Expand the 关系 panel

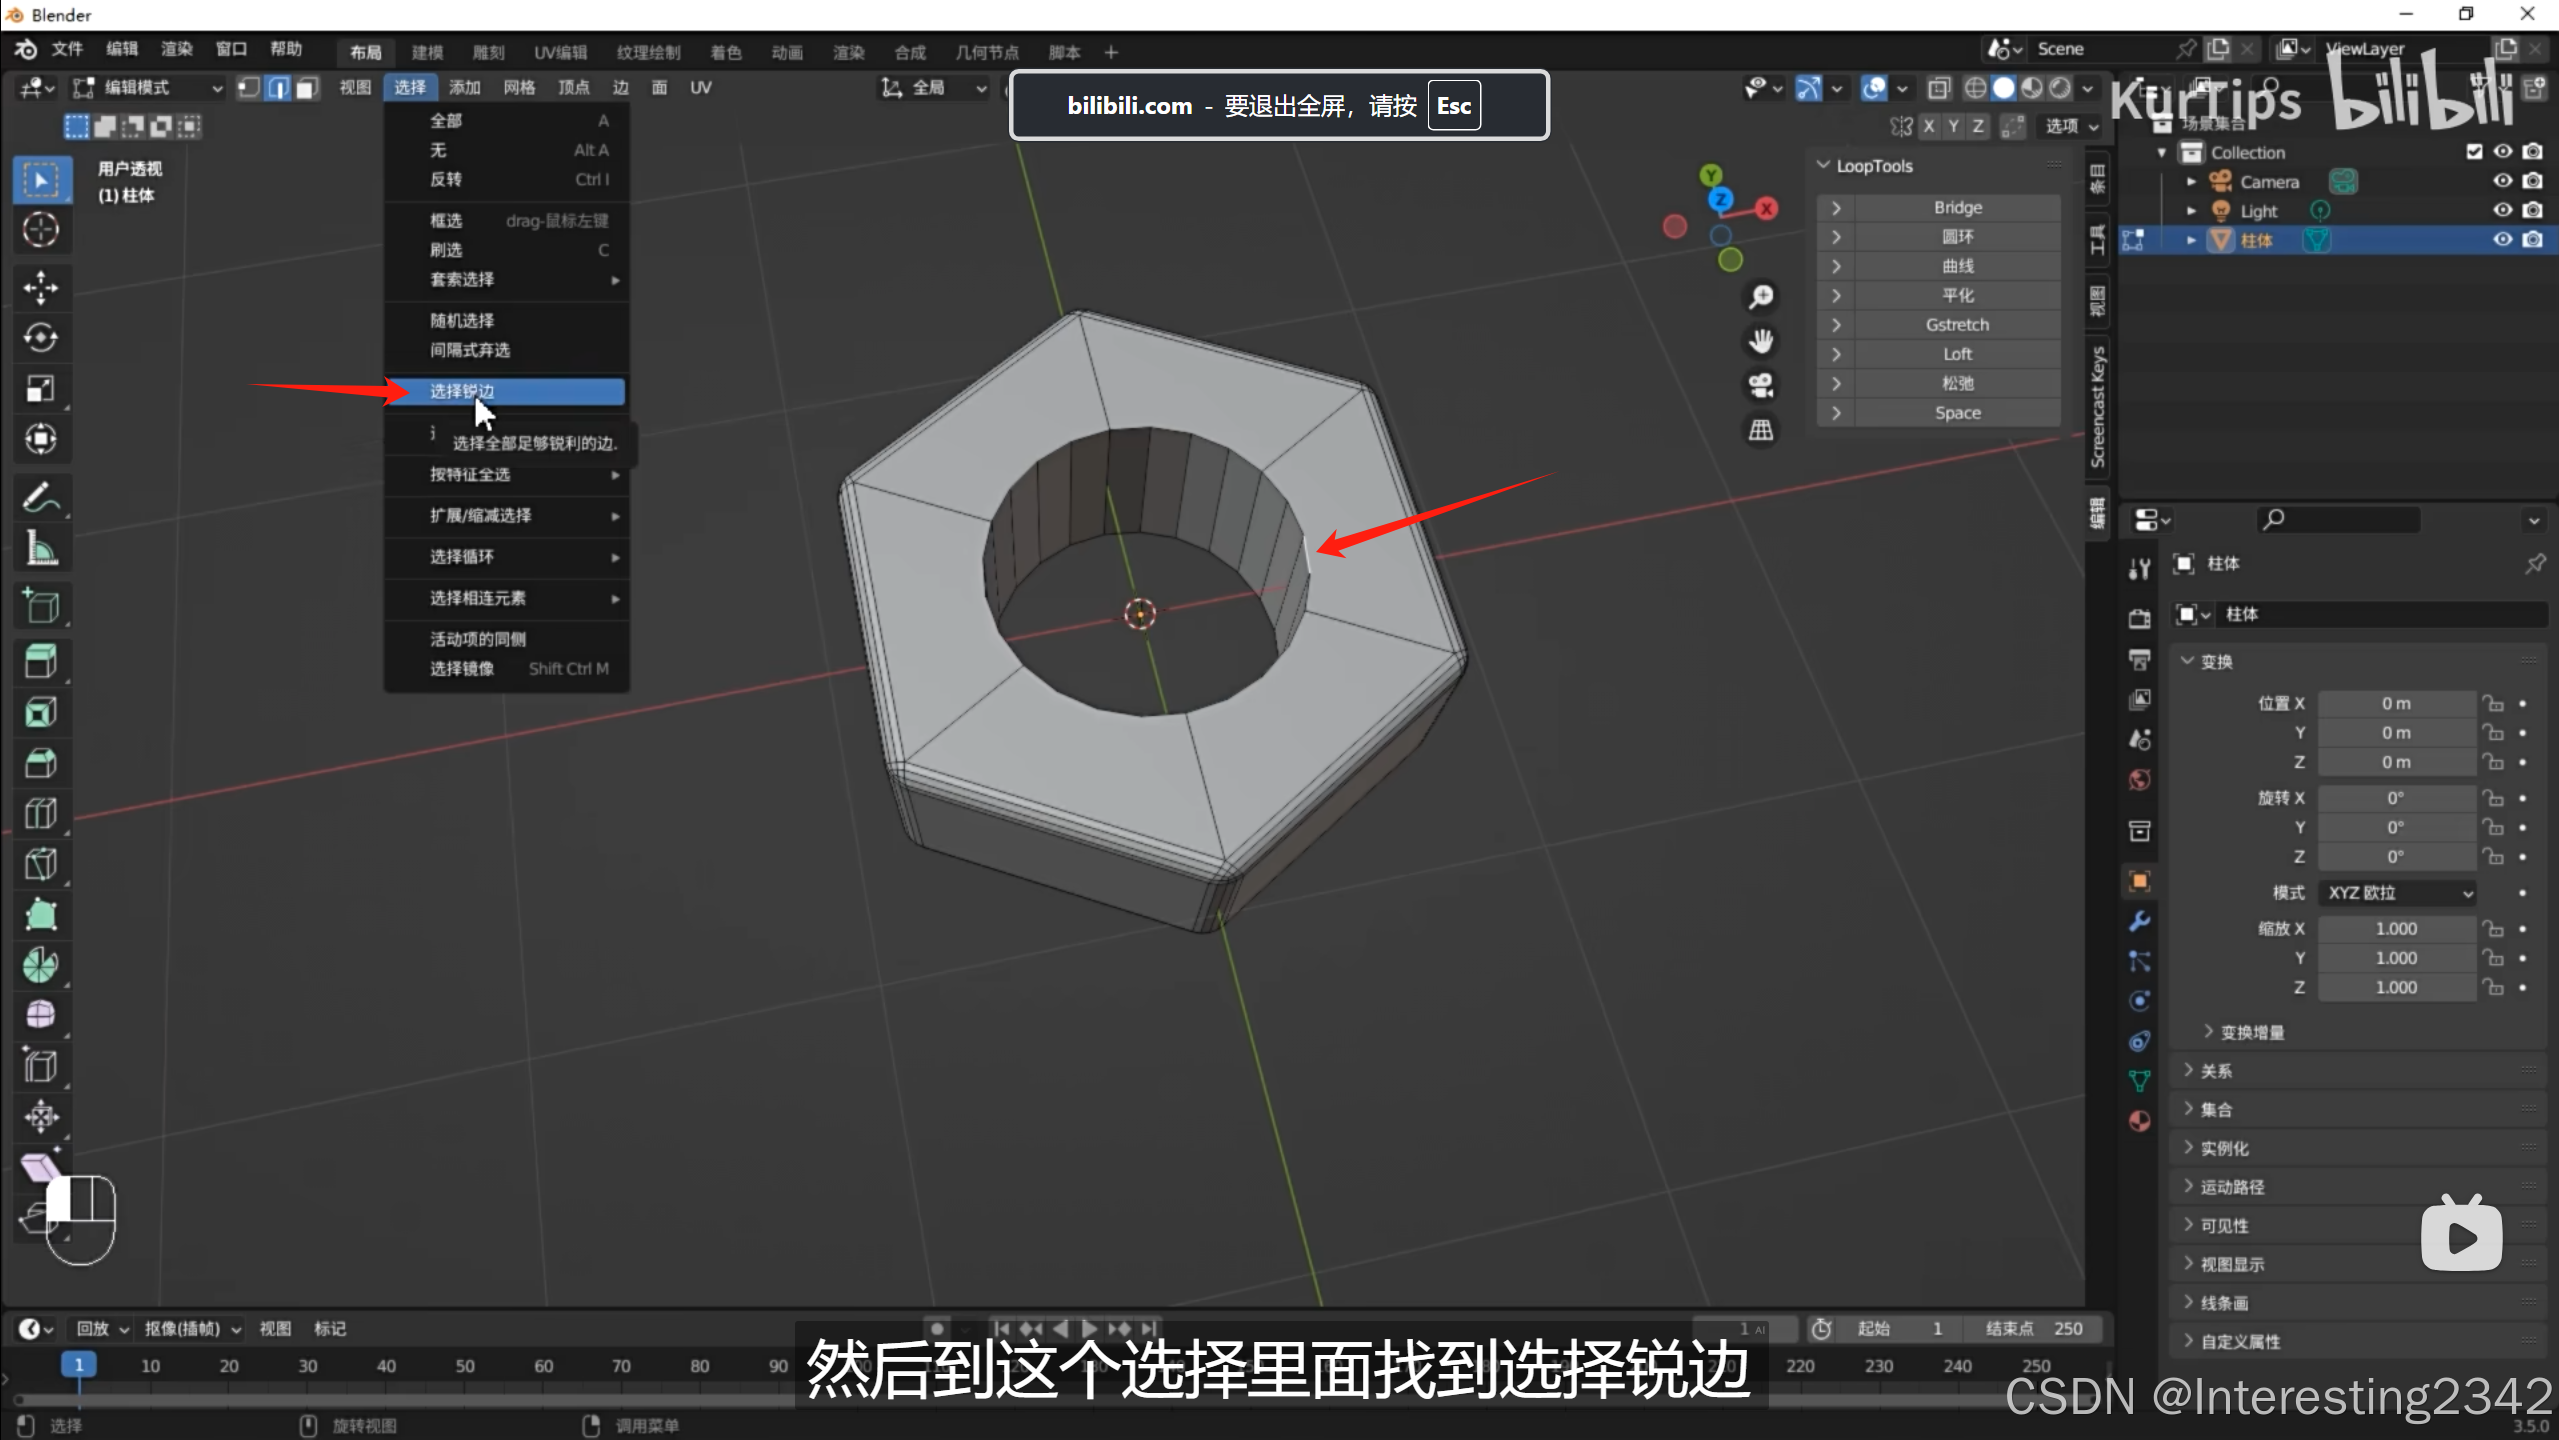(2215, 1071)
